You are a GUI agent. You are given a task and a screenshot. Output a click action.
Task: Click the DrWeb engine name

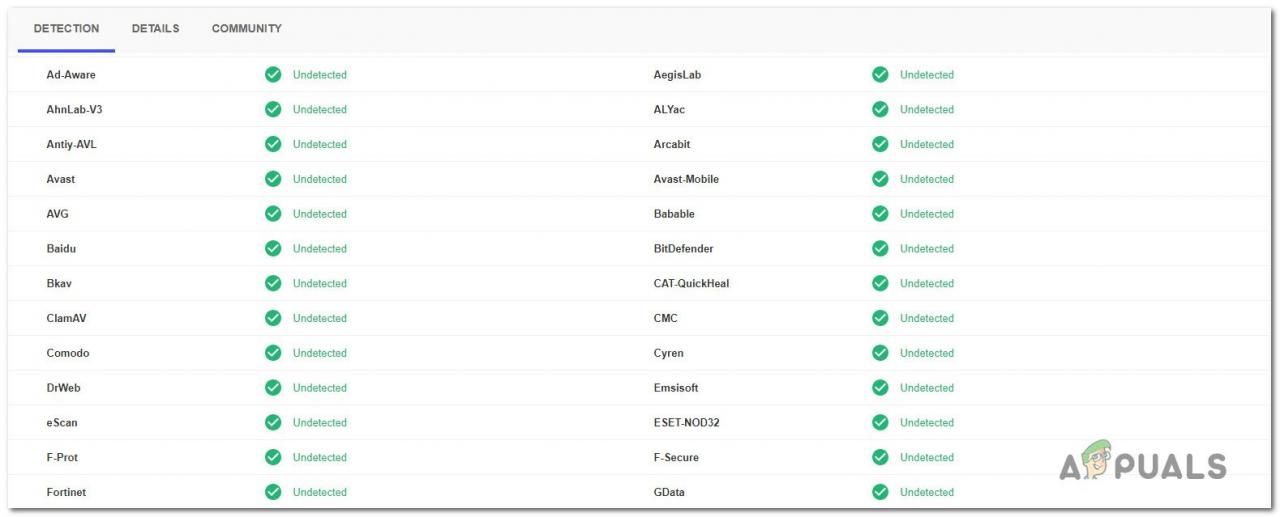63,388
